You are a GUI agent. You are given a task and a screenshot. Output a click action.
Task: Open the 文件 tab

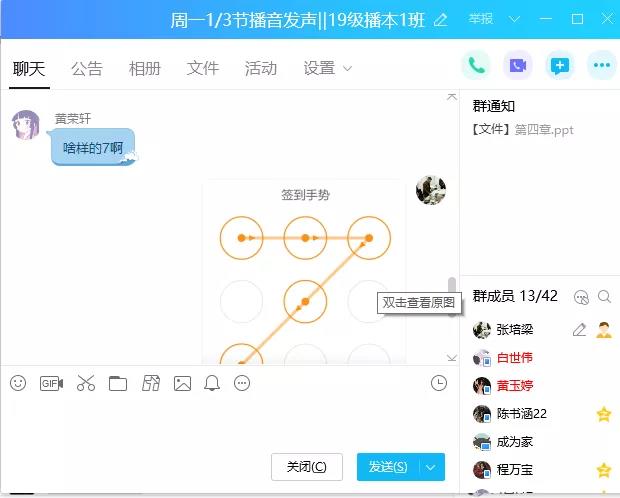(203, 68)
